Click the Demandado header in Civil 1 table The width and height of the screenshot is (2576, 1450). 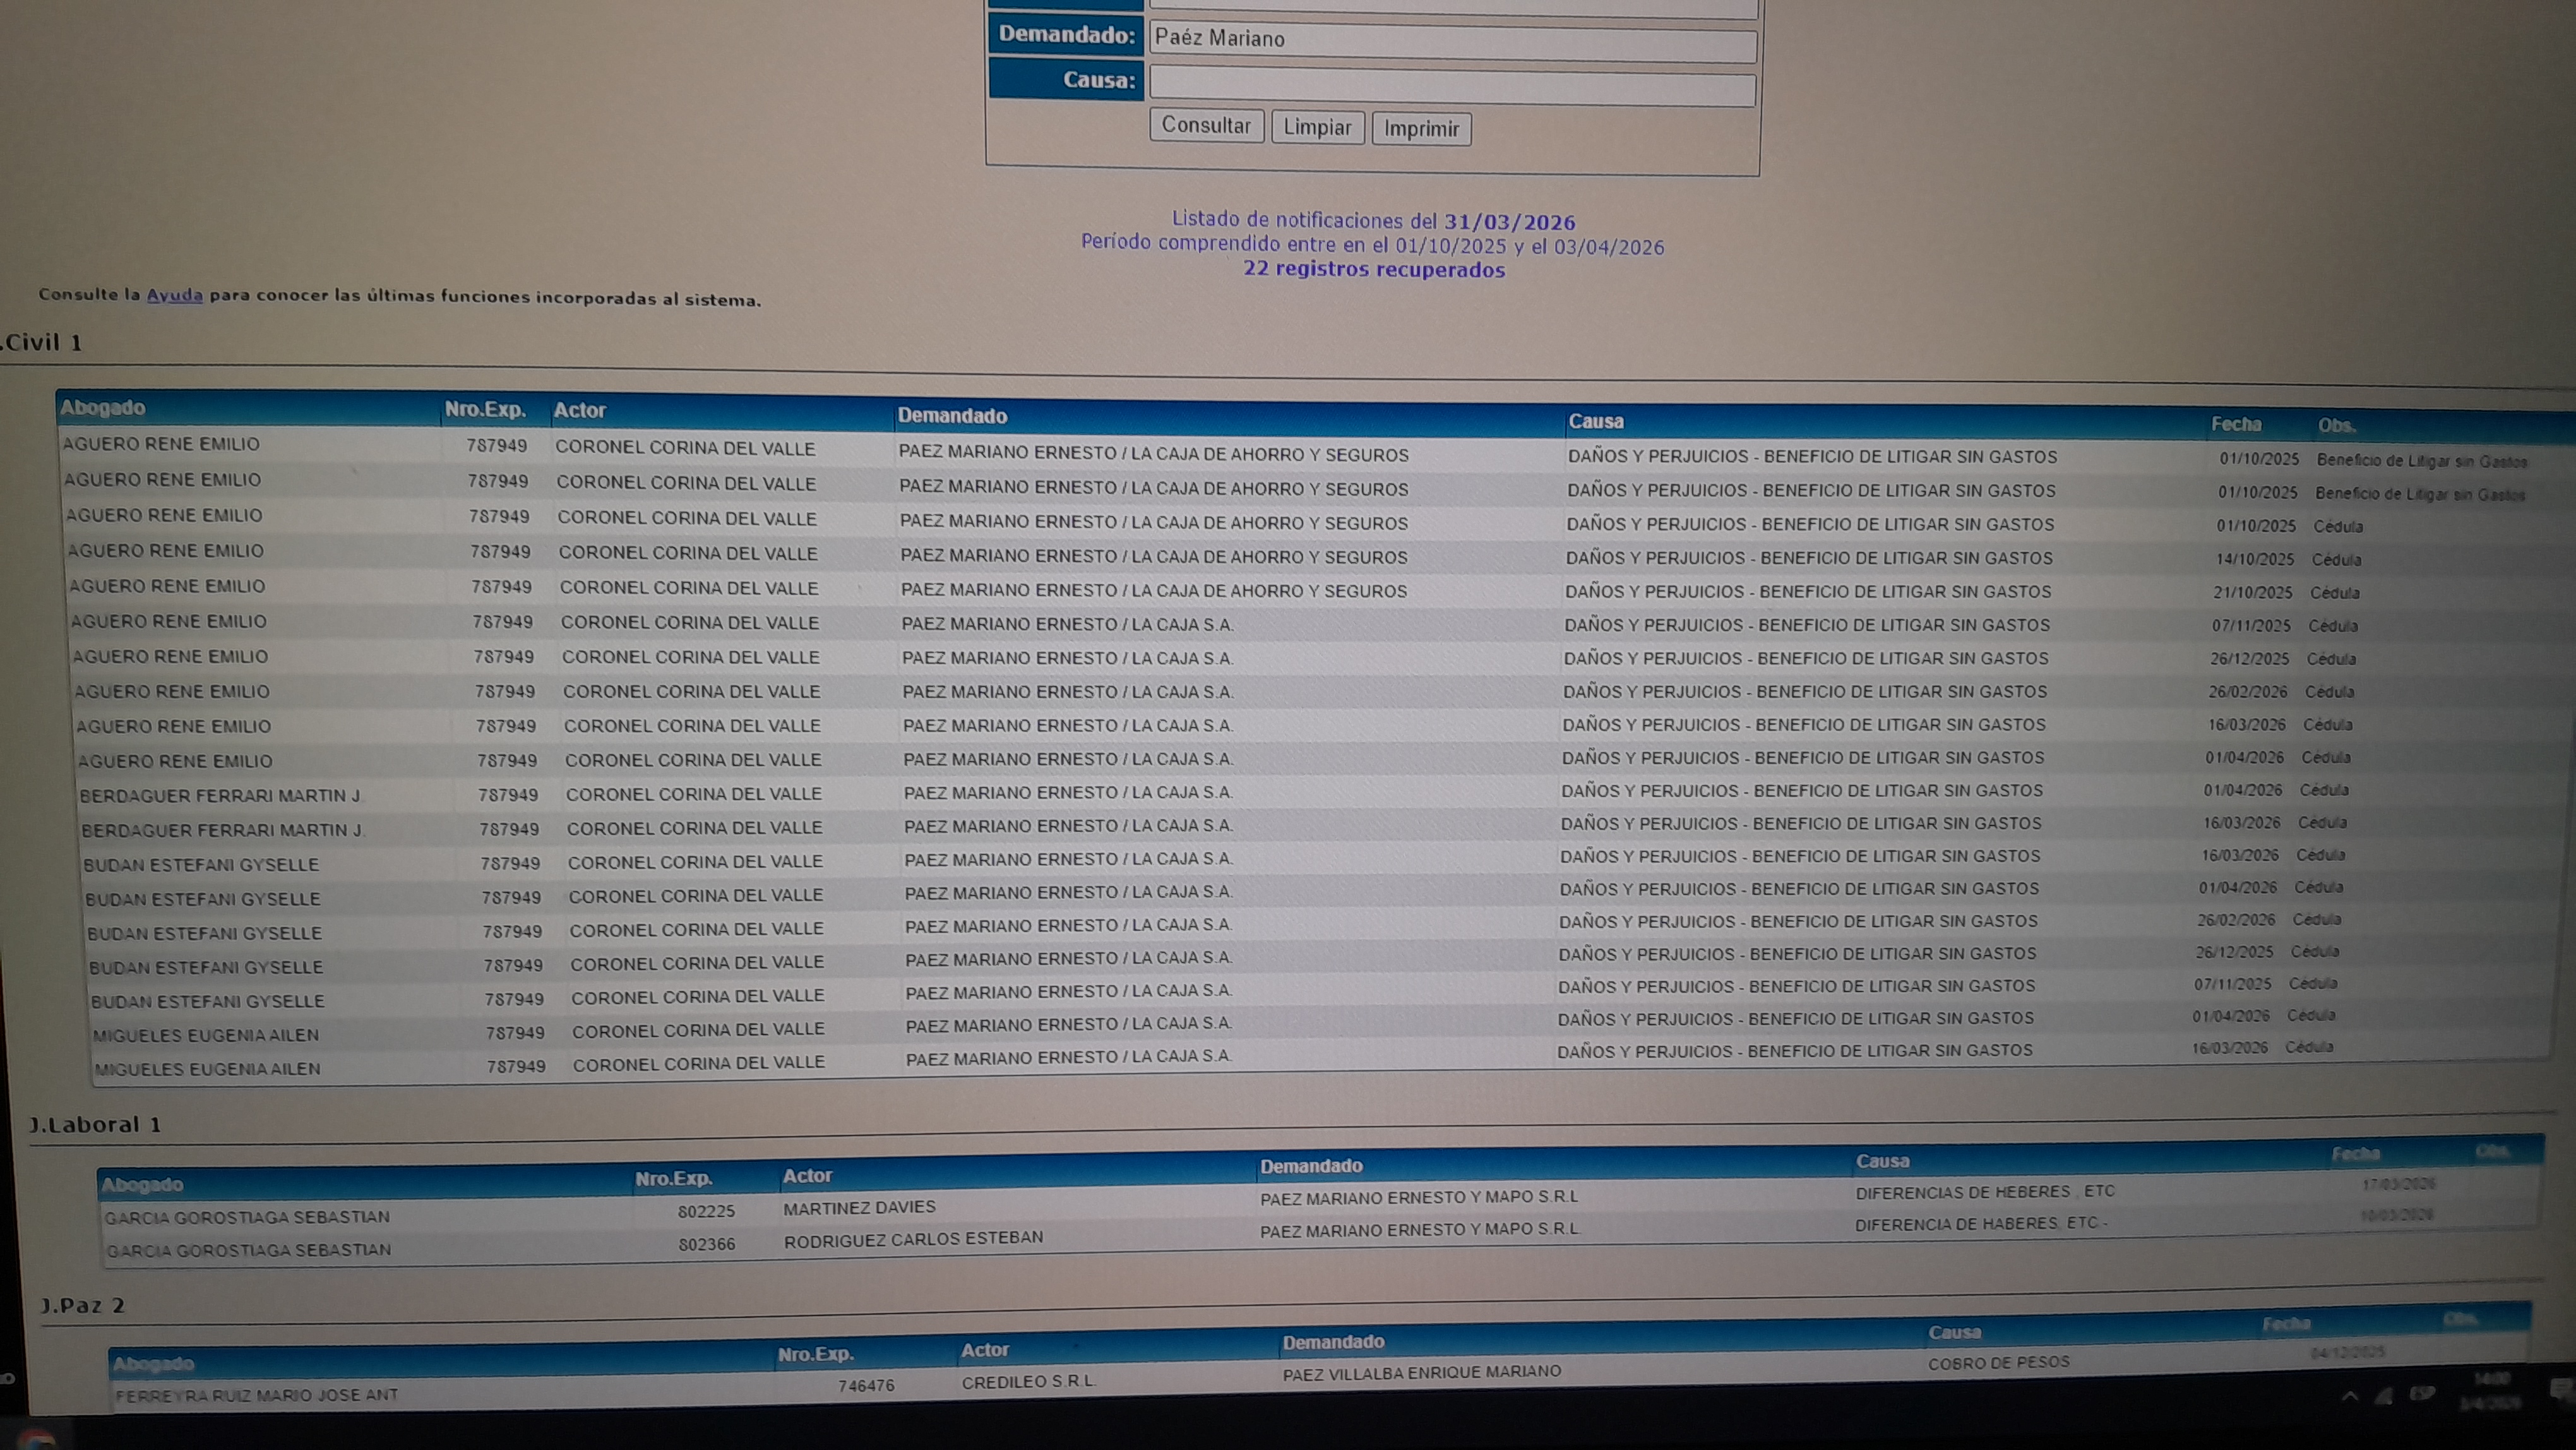click(x=952, y=415)
